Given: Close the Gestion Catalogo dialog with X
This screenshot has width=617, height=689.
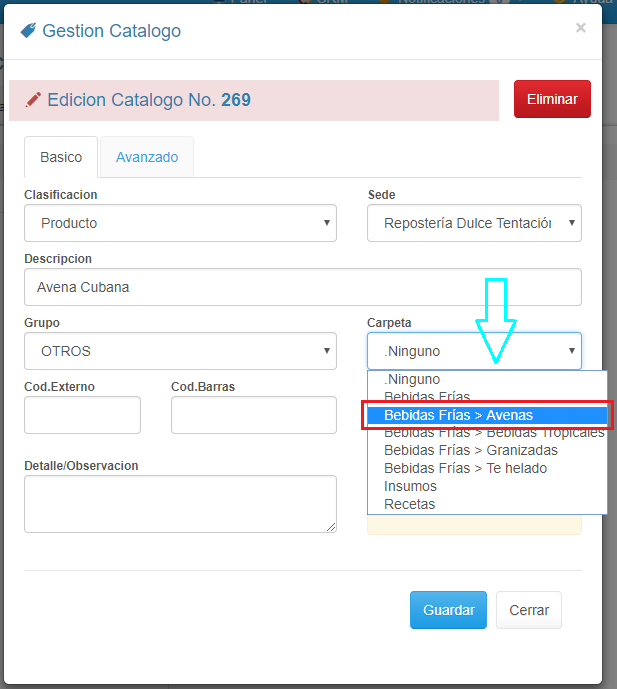Looking at the screenshot, I should pos(580,28).
